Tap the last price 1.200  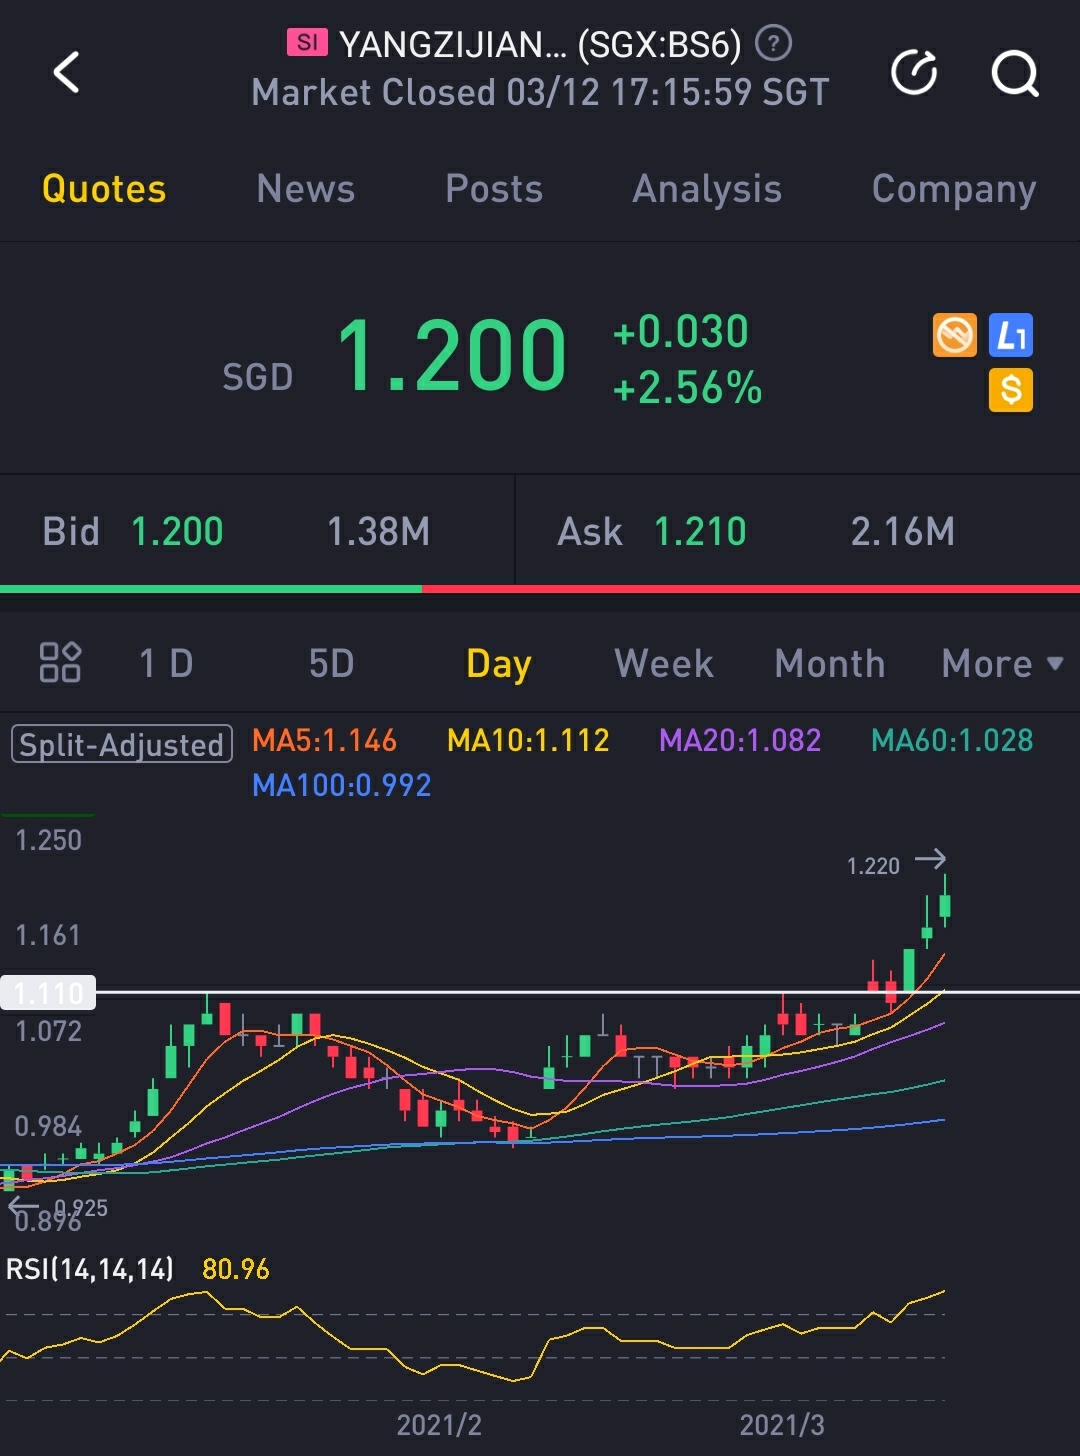click(452, 355)
